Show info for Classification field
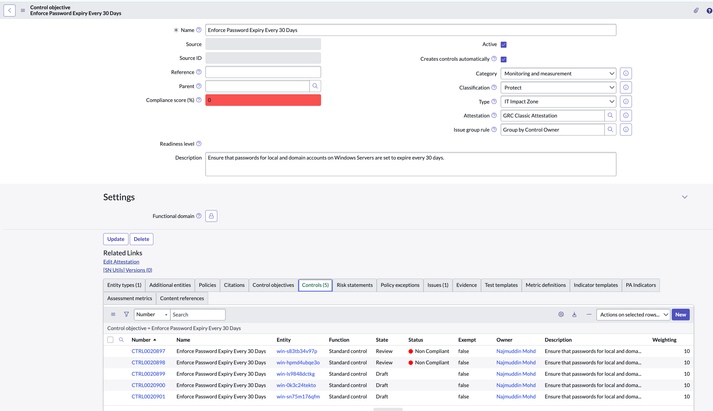This screenshot has width=713, height=411. tap(626, 87)
